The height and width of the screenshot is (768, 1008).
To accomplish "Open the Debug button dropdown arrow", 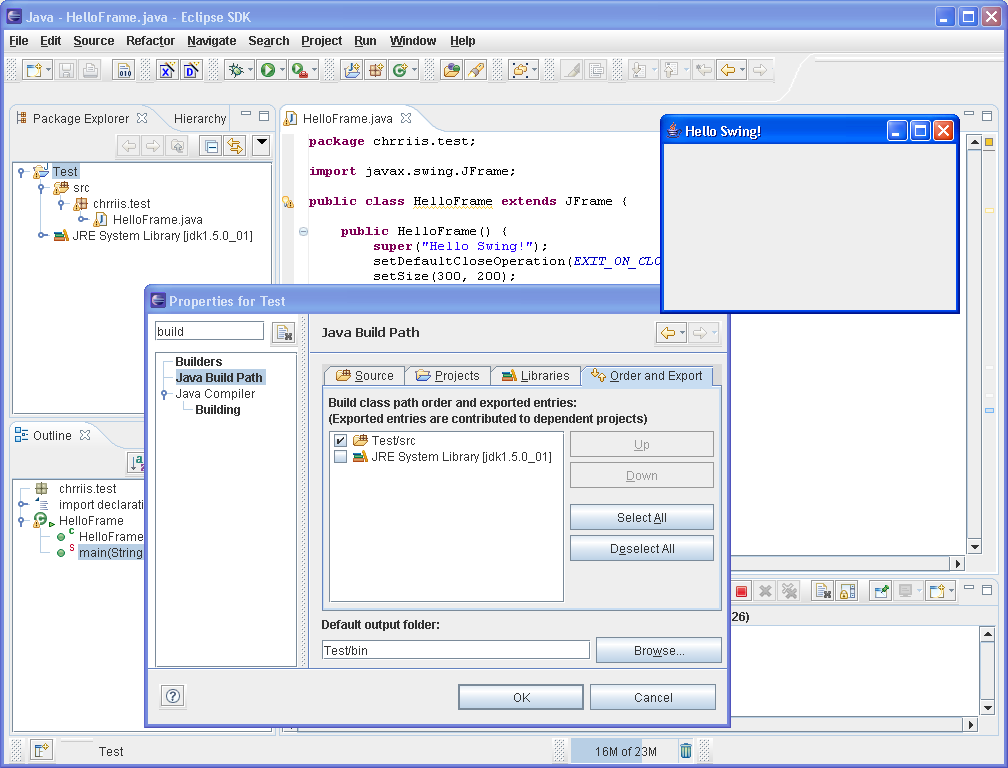I will (x=251, y=69).
